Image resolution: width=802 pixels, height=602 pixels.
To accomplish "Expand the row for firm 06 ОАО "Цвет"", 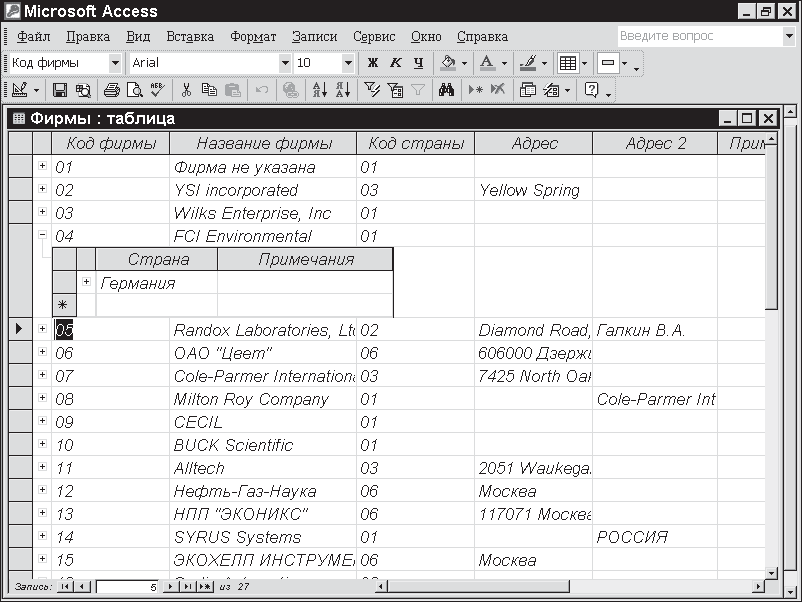I will [x=42, y=353].
